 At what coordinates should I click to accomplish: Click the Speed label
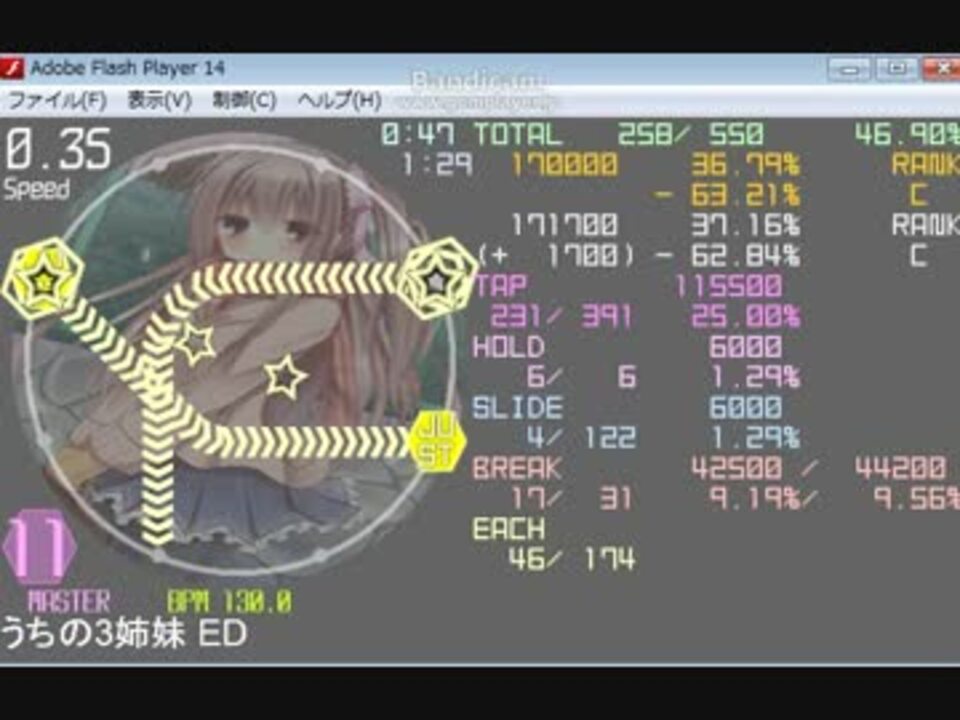pyautogui.click(x=37, y=189)
